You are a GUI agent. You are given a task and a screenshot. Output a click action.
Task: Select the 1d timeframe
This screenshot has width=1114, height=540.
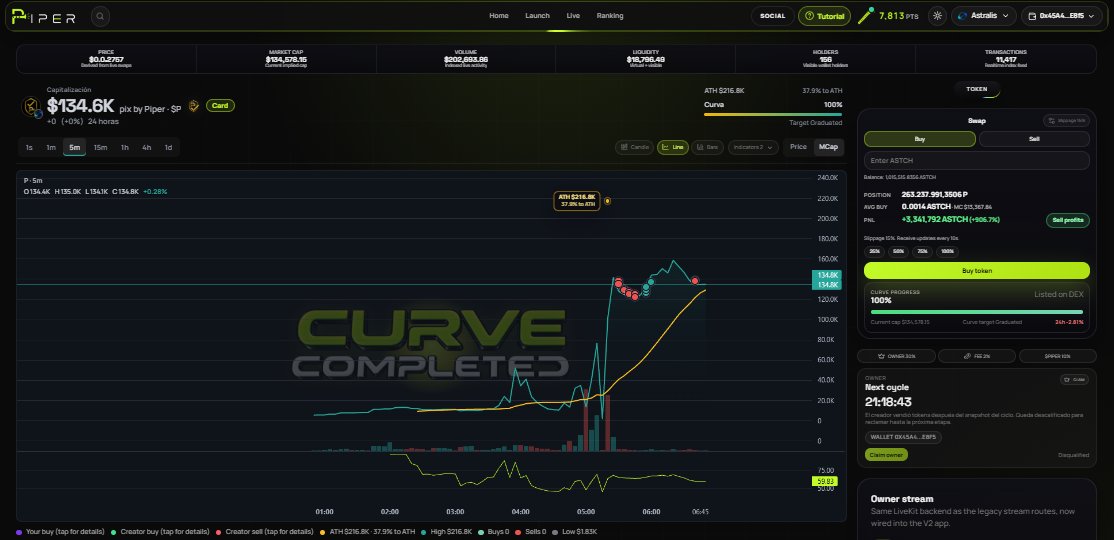coord(168,148)
